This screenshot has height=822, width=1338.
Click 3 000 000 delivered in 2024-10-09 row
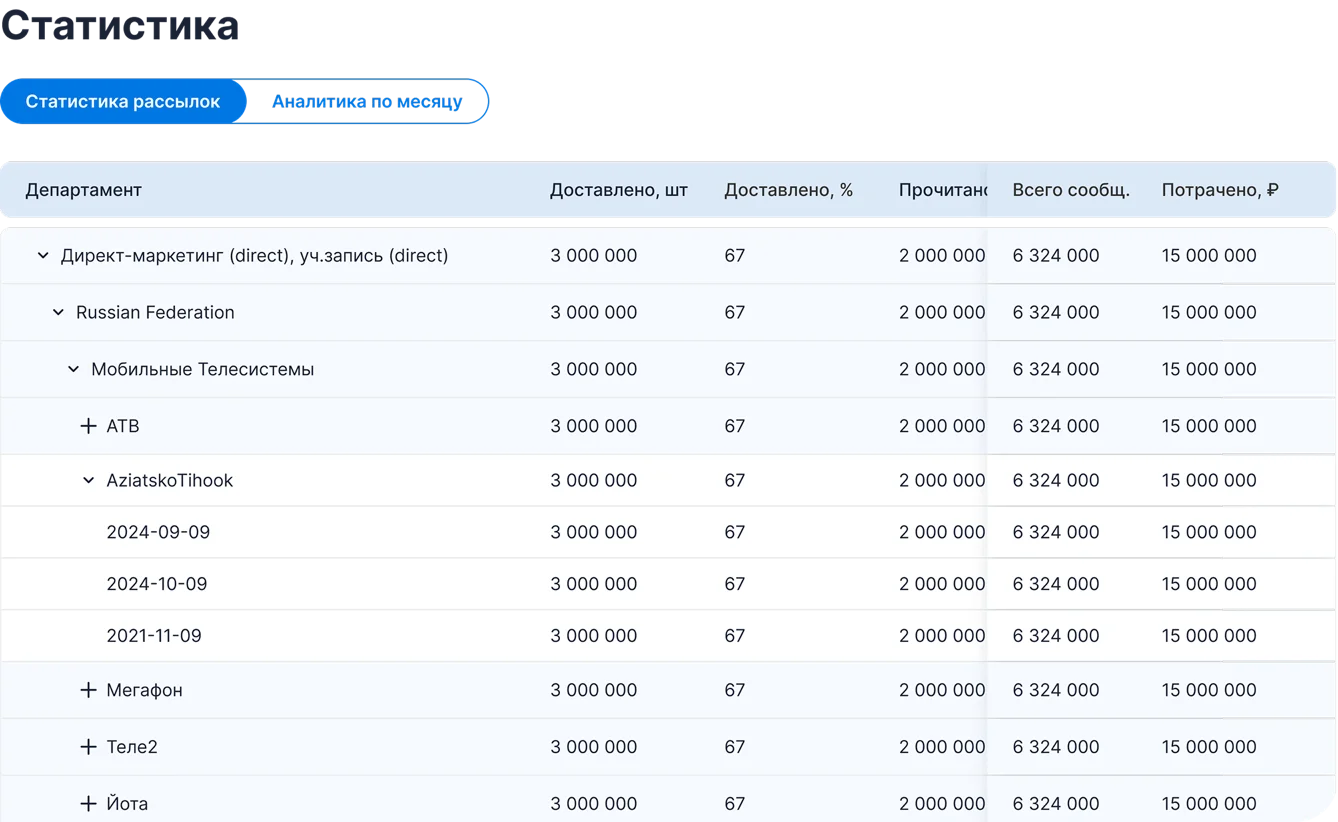[x=594, y=585]
